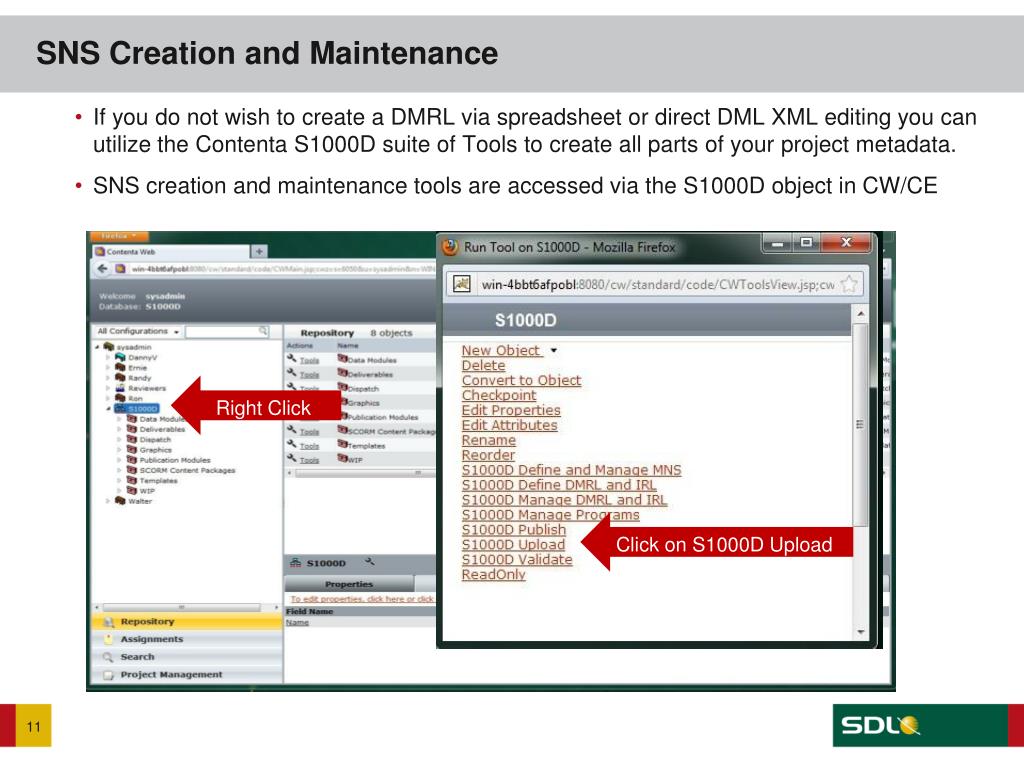Screen dimensions: 1024x768
Task: Select the Properties tab
Action: pyautogui.click(x=349, y=584)
